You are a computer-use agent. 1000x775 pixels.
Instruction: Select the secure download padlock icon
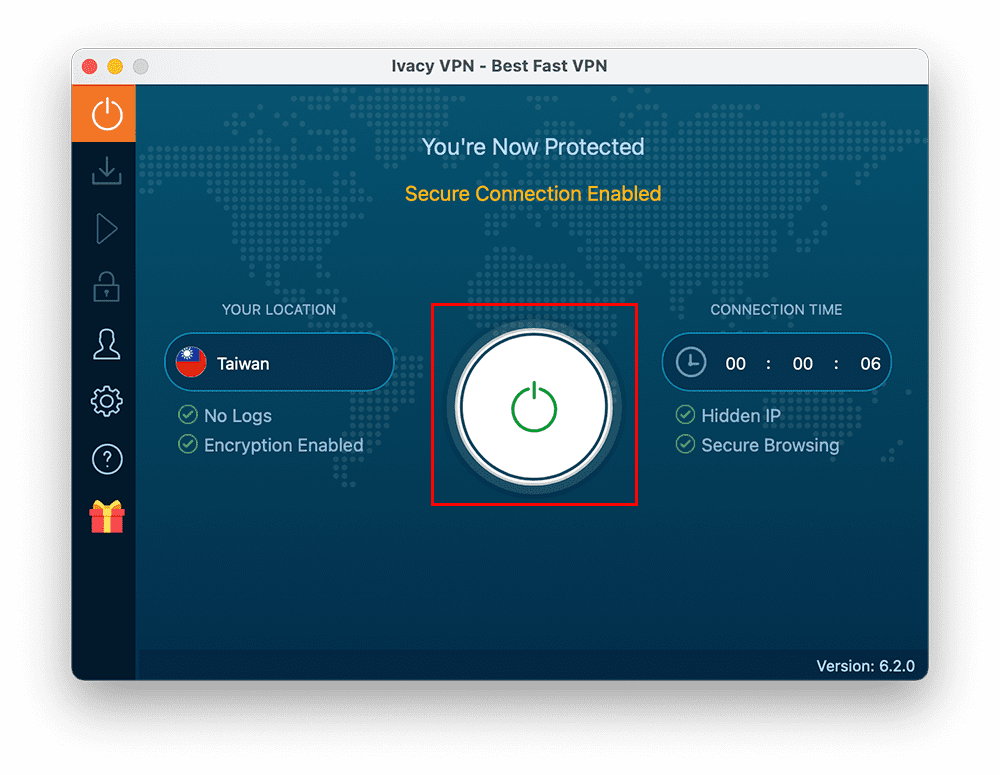click(x=104, y=287)
